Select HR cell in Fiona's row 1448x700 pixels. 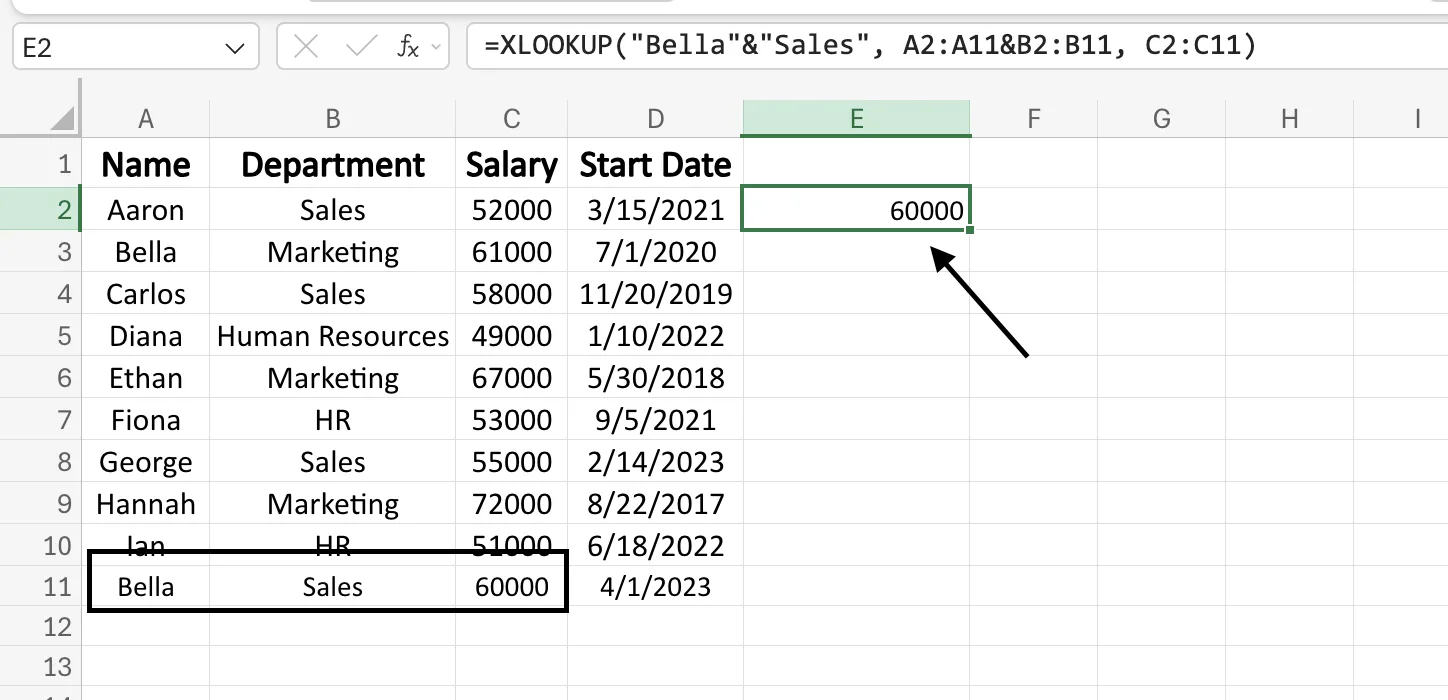(333, 420)
